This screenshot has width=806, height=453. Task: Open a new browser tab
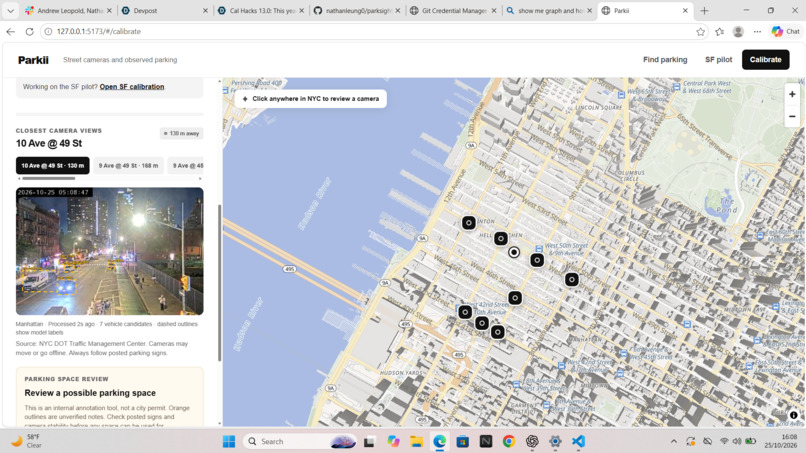pos(704,10)
